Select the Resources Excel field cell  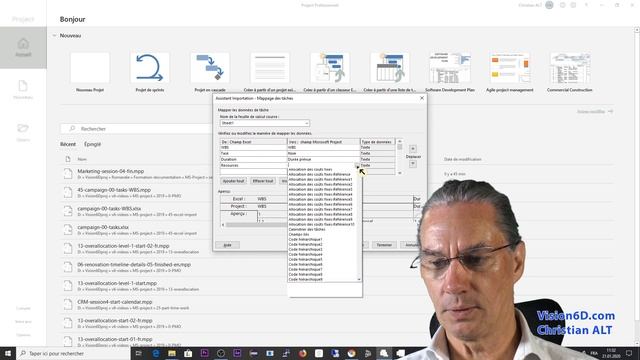(x=253, y=165)
